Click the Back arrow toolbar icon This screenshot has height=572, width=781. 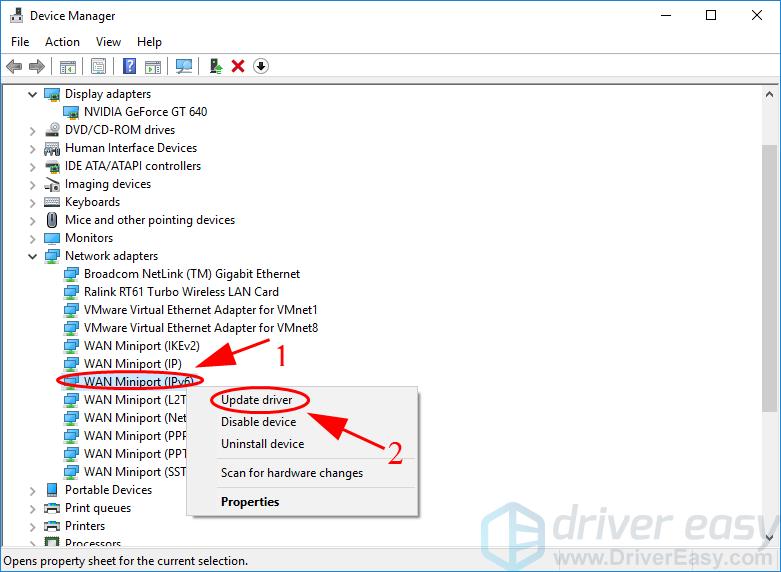14,67
